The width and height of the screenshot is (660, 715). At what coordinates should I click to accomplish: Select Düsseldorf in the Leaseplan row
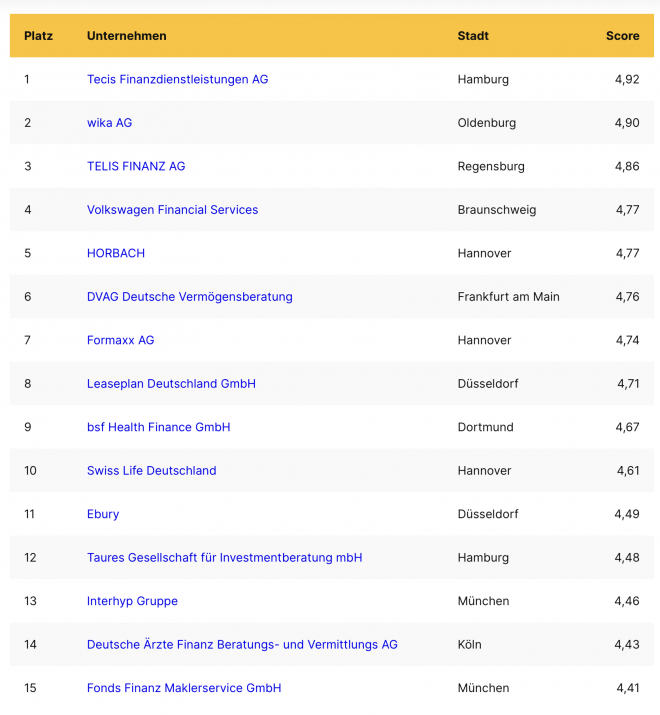point(488,383)
